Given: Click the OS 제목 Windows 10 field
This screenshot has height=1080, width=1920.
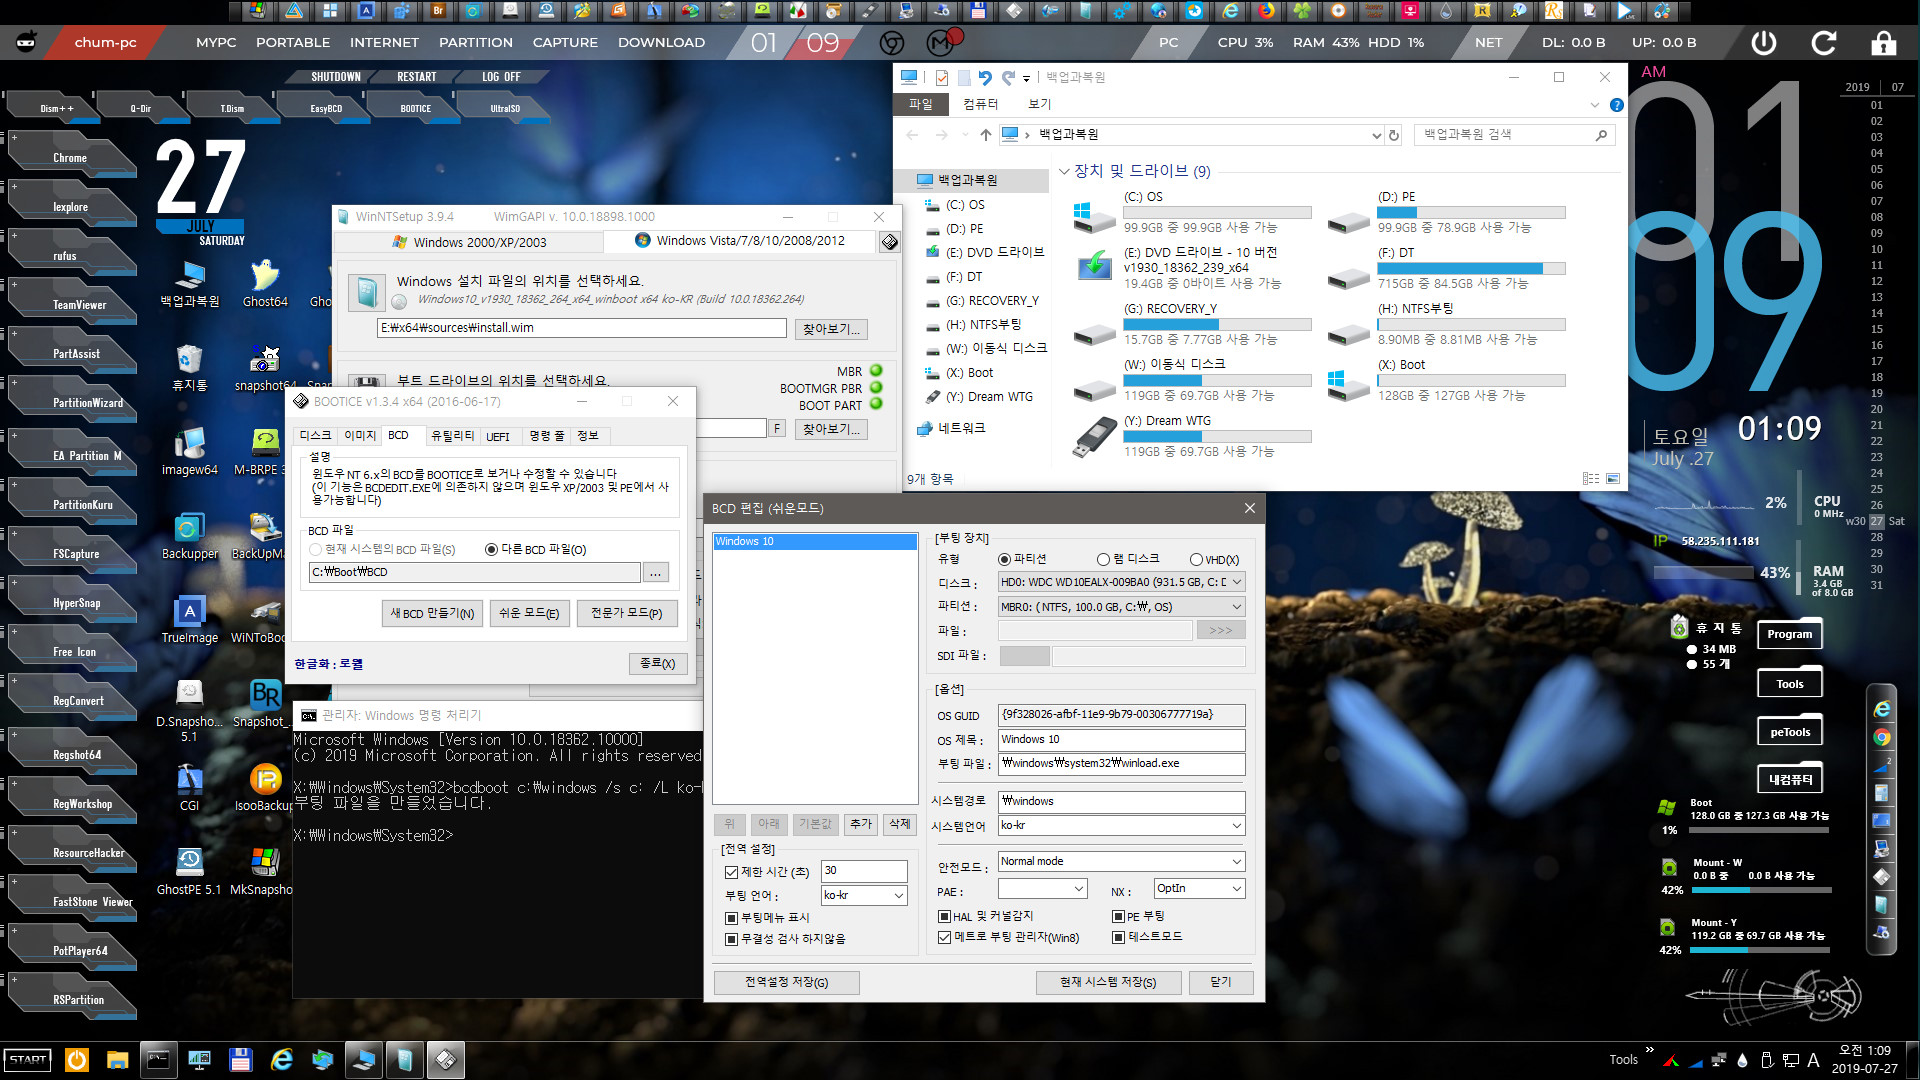Looking at the screenshot, I should click(1121, 740).
